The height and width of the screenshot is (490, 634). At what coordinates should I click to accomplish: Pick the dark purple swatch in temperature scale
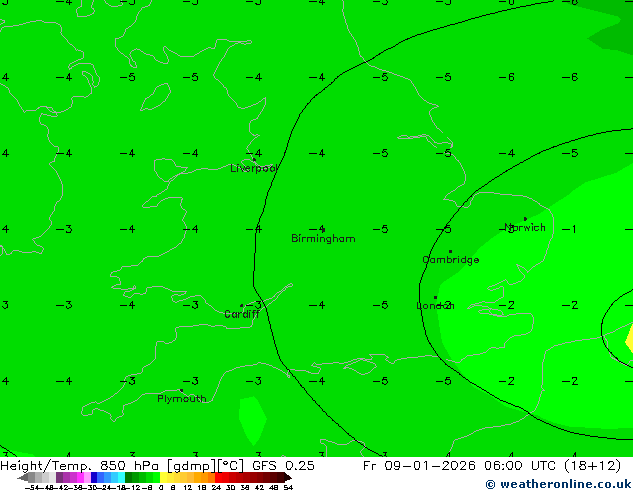59,477
